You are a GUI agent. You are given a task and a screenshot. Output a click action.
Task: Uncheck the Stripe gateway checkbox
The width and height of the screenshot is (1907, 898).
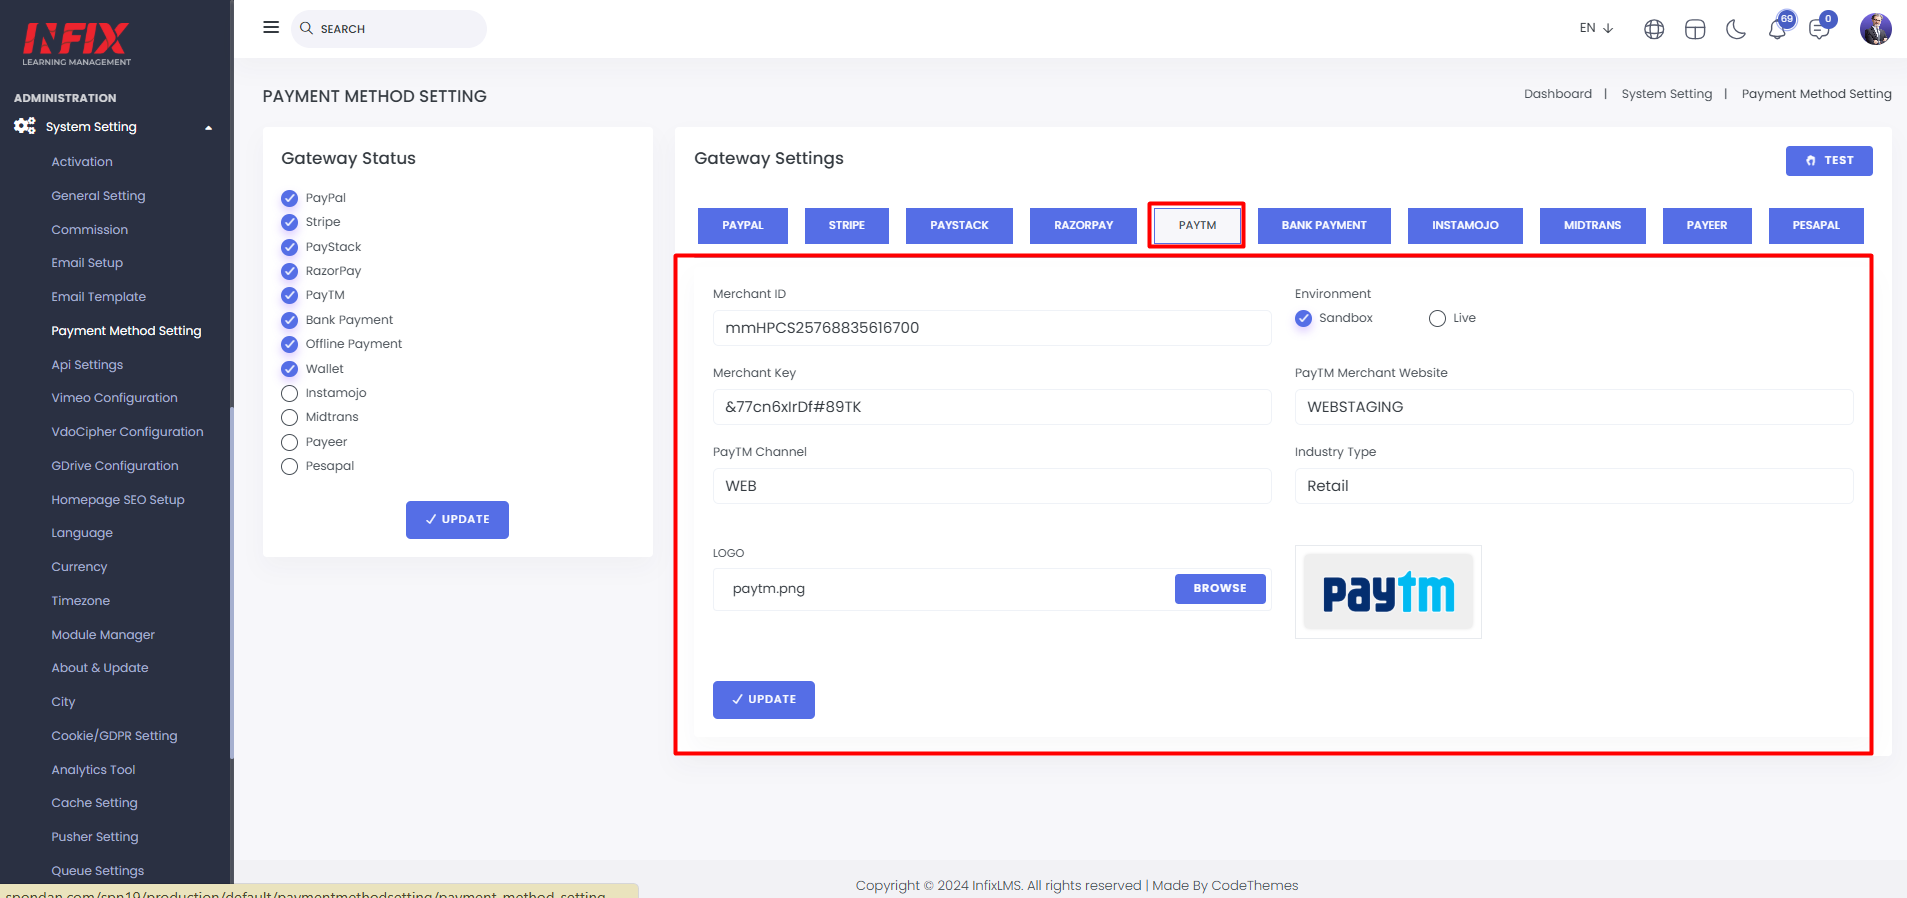pyautogui.click(x=290, y=222)
